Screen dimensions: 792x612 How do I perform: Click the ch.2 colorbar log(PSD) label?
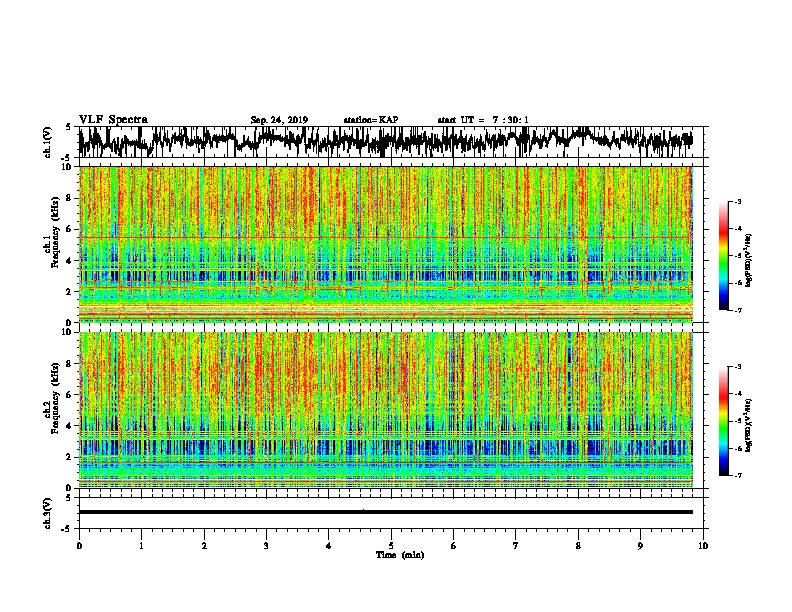[x=749, y=425]
